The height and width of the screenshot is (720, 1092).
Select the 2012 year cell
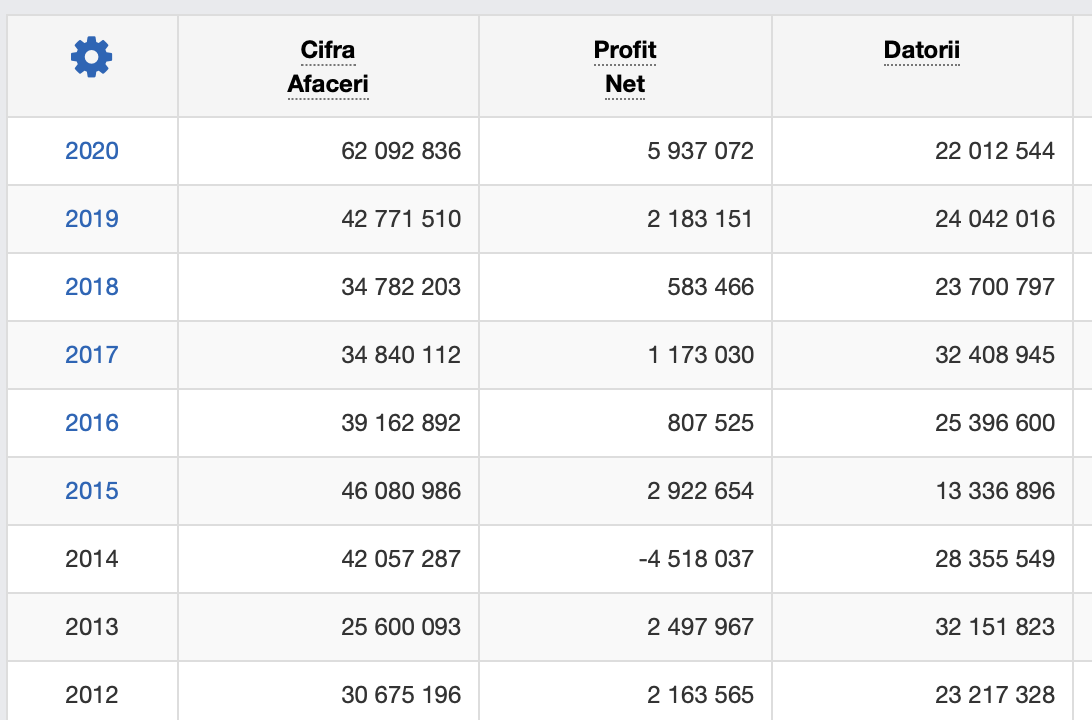click(x=92, y=695)
